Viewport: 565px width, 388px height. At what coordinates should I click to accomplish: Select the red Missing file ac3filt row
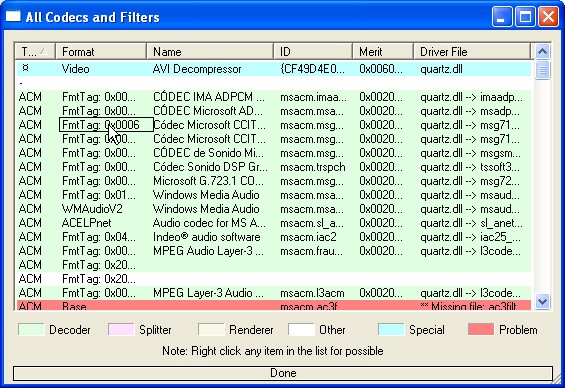[x=274, y=305]
